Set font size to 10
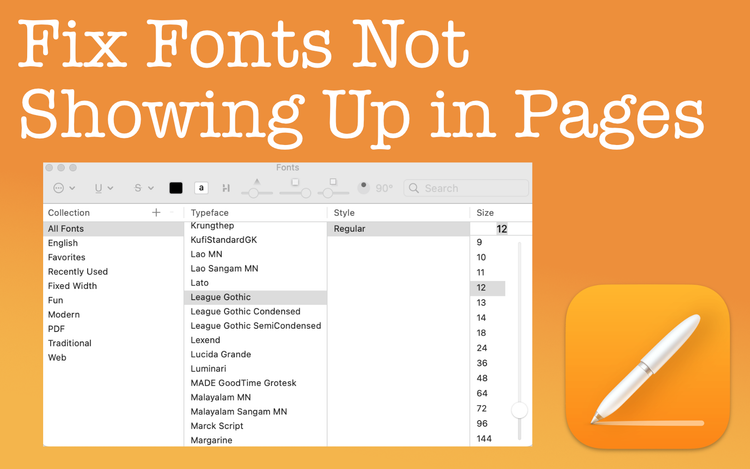This screenshot has height=469, width=750. pyautogui.click(x=487, y=257)
